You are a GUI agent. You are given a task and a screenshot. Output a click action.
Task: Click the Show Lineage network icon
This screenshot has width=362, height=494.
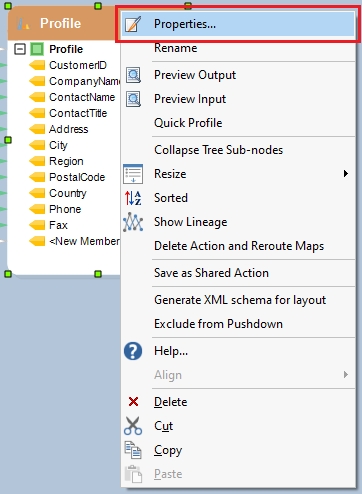(x=133, y=222)
